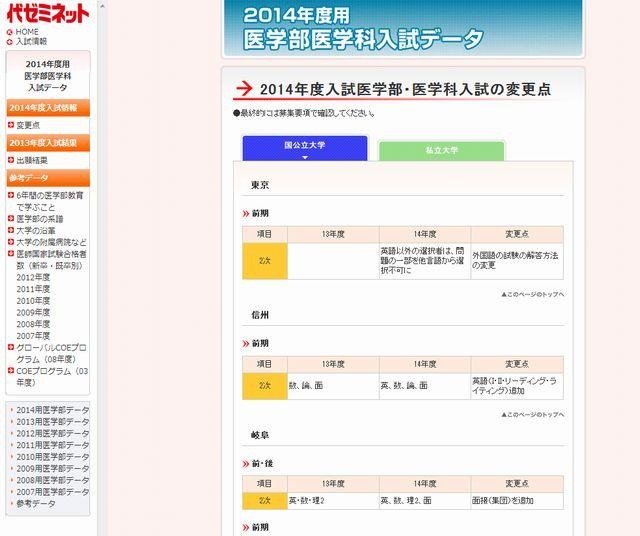Click the 2013年度入試結果 orange header

[48, 143]
